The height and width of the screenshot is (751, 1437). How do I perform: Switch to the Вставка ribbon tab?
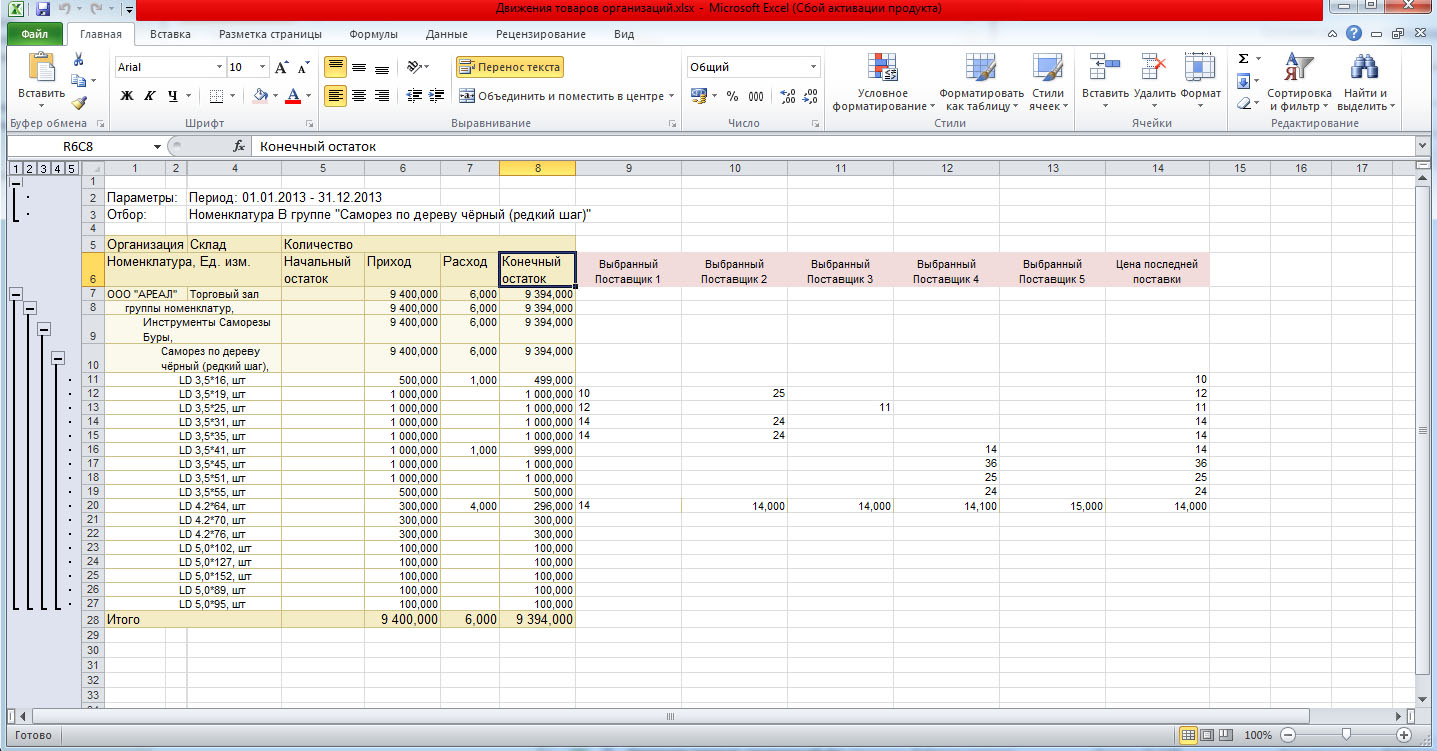click(170, 34)
